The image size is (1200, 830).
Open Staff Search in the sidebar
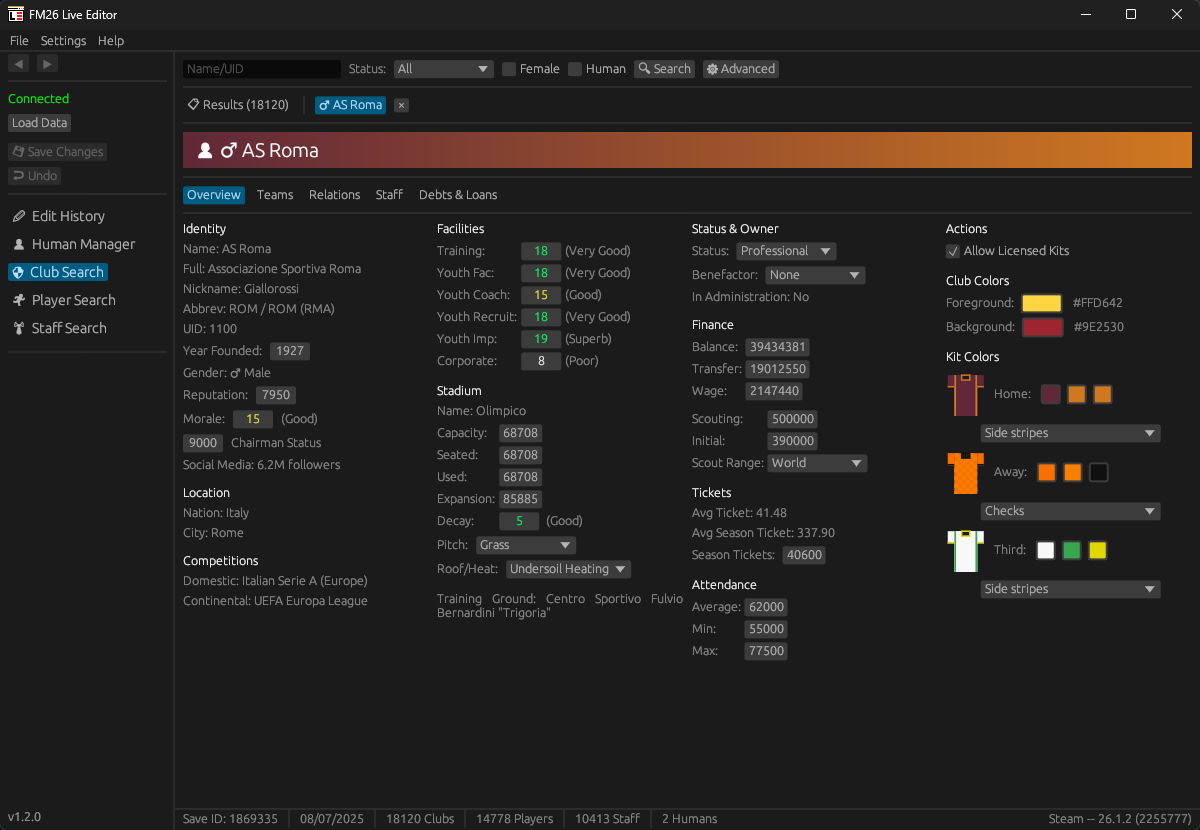coord(68,328)
